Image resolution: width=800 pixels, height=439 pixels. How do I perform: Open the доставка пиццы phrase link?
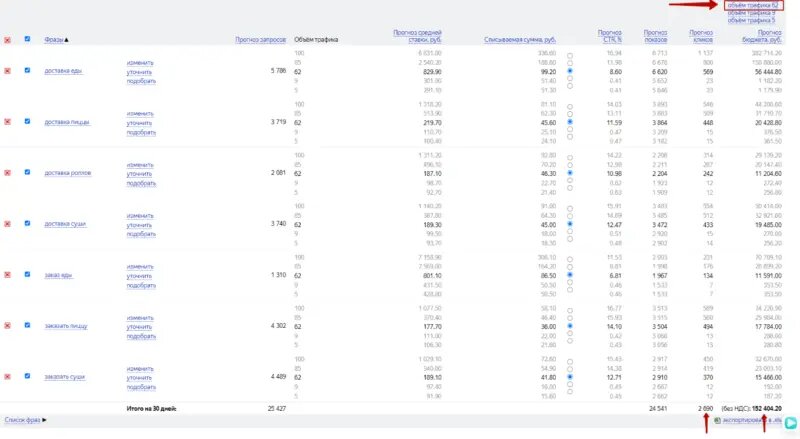point(67,122)
